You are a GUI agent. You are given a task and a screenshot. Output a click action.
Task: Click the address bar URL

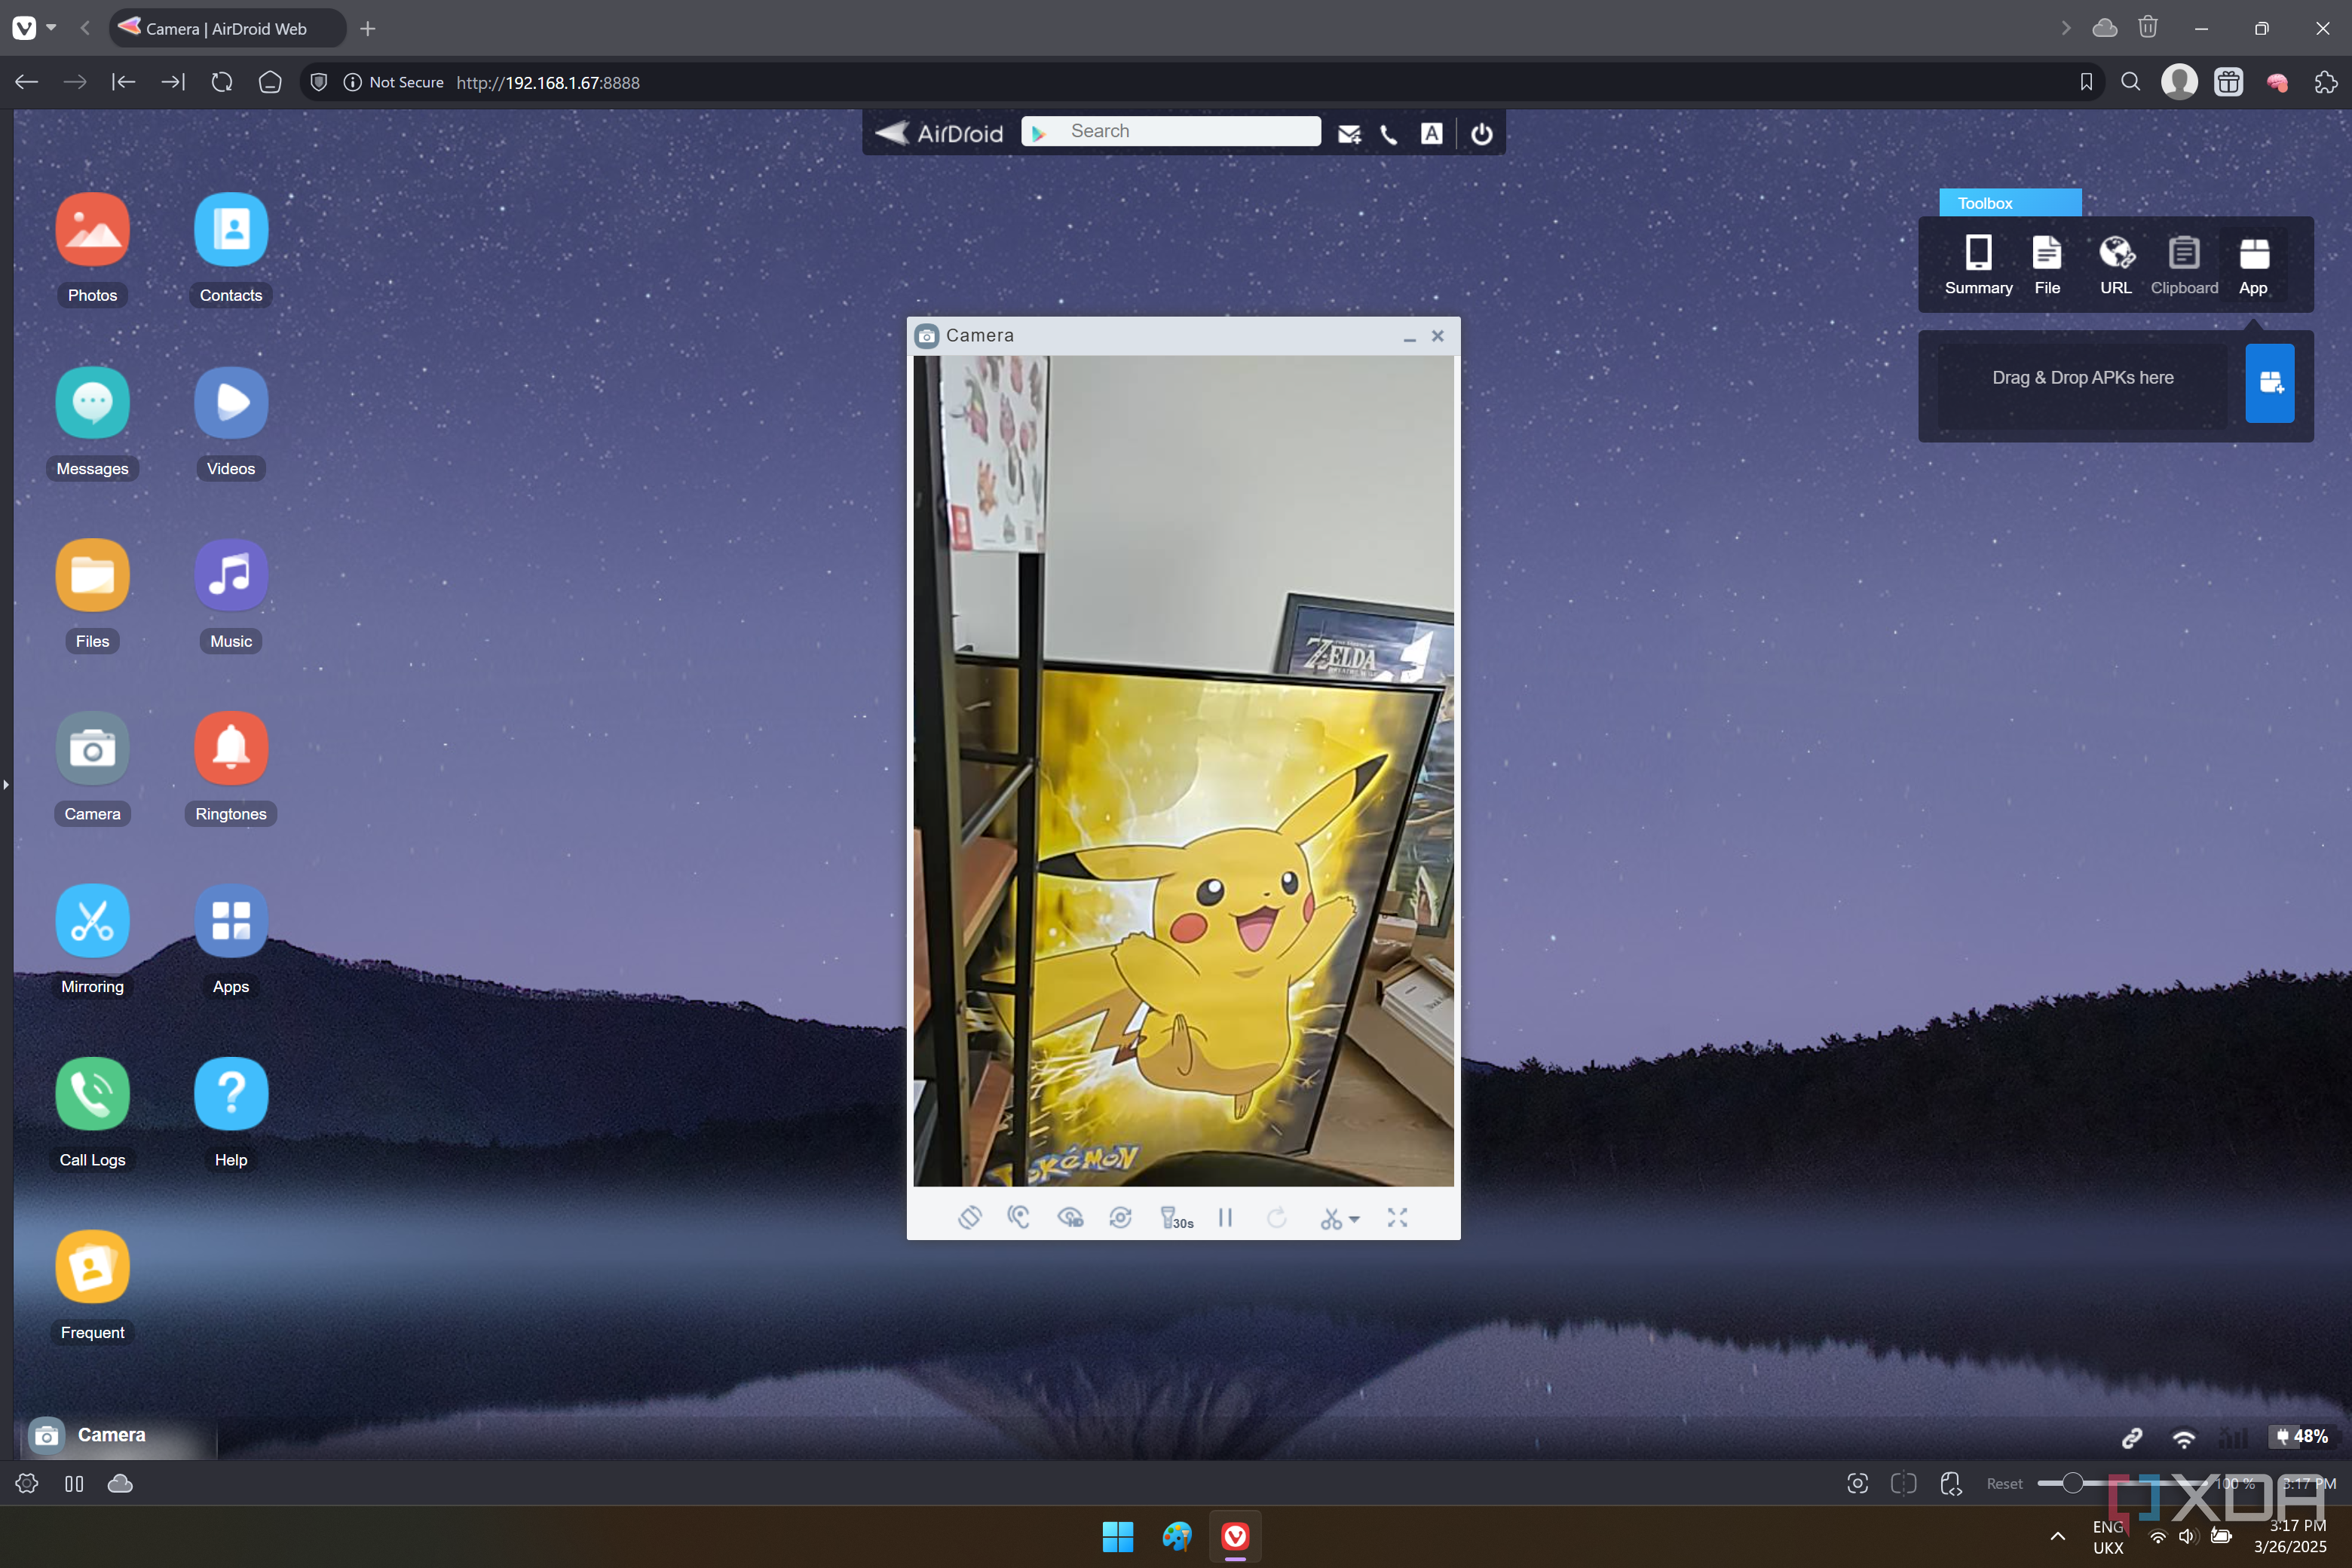548,82
